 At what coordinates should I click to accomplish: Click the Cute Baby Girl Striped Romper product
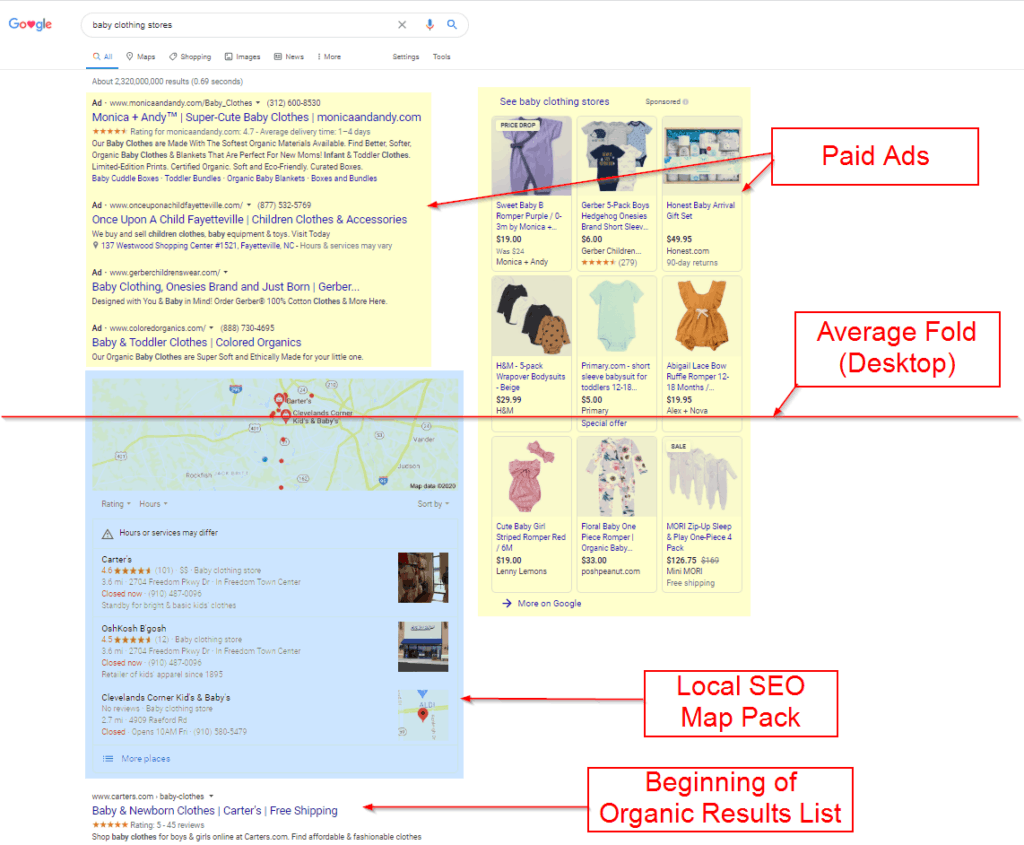[531, 514]
